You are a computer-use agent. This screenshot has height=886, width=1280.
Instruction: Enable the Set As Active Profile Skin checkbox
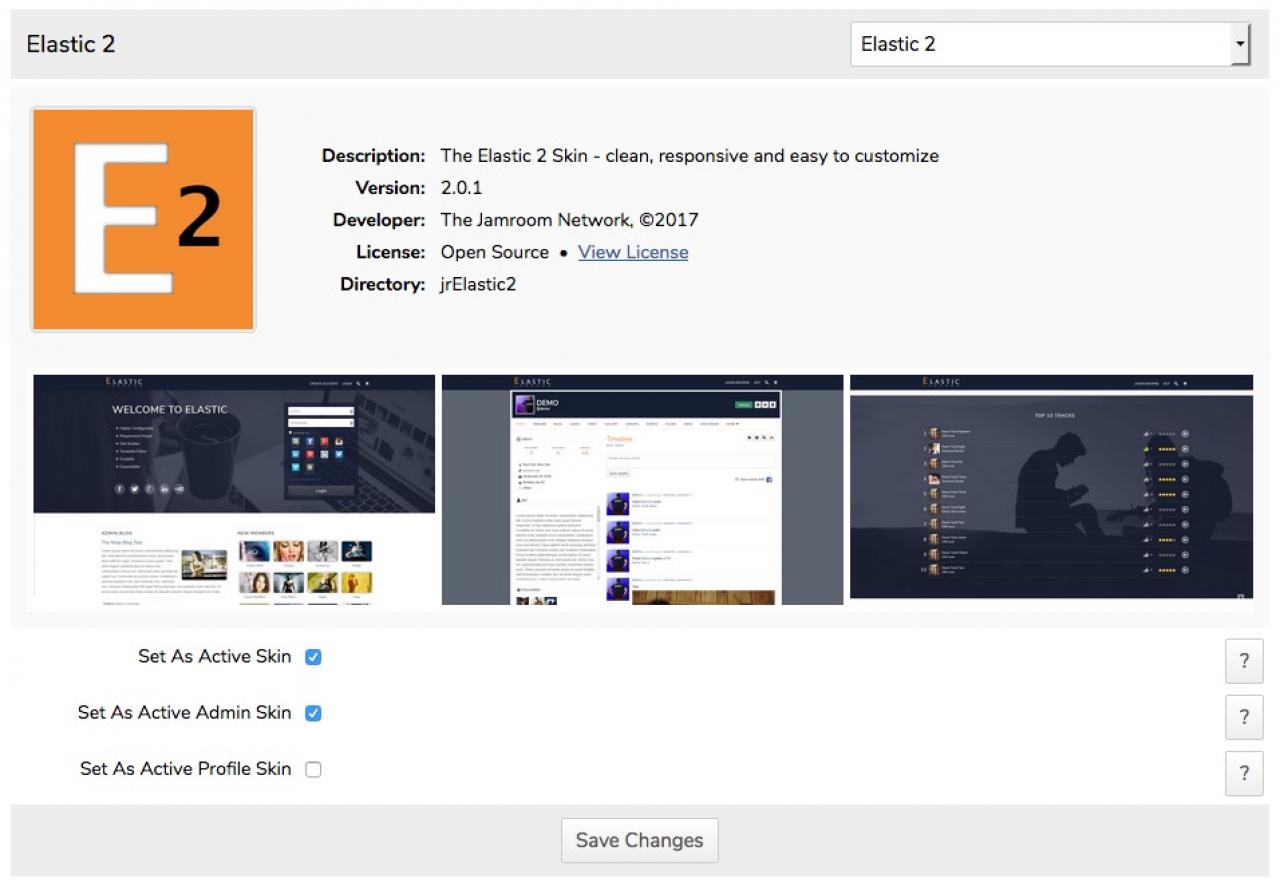coord(313,769)
